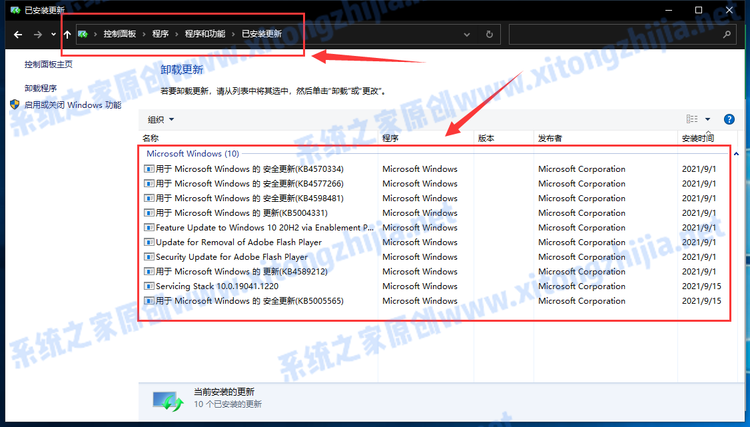
Task: Select security update KB4577266
Action: coord(249,184)
